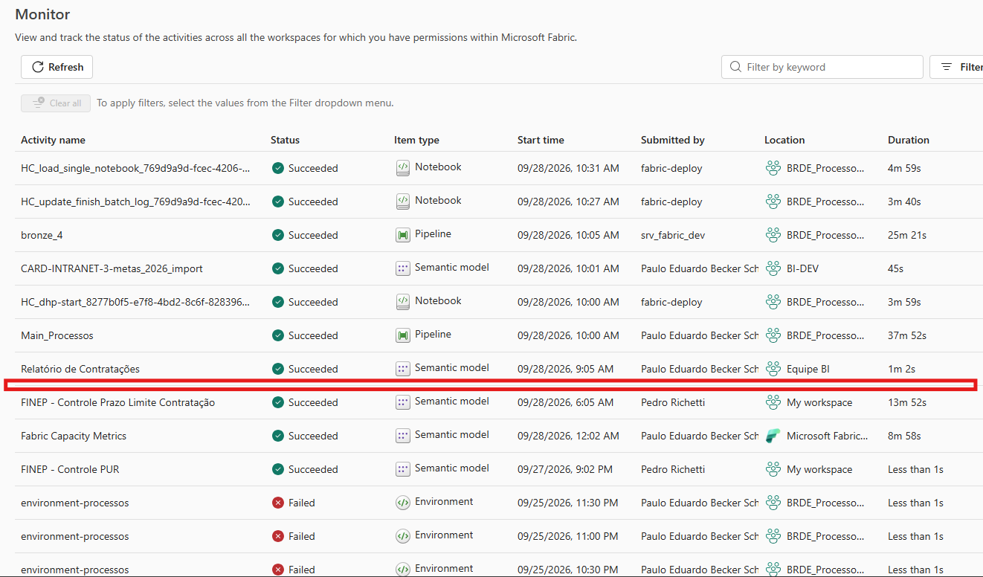Click the Location column header
Viewport: 983px width, 577px height.
784,140
